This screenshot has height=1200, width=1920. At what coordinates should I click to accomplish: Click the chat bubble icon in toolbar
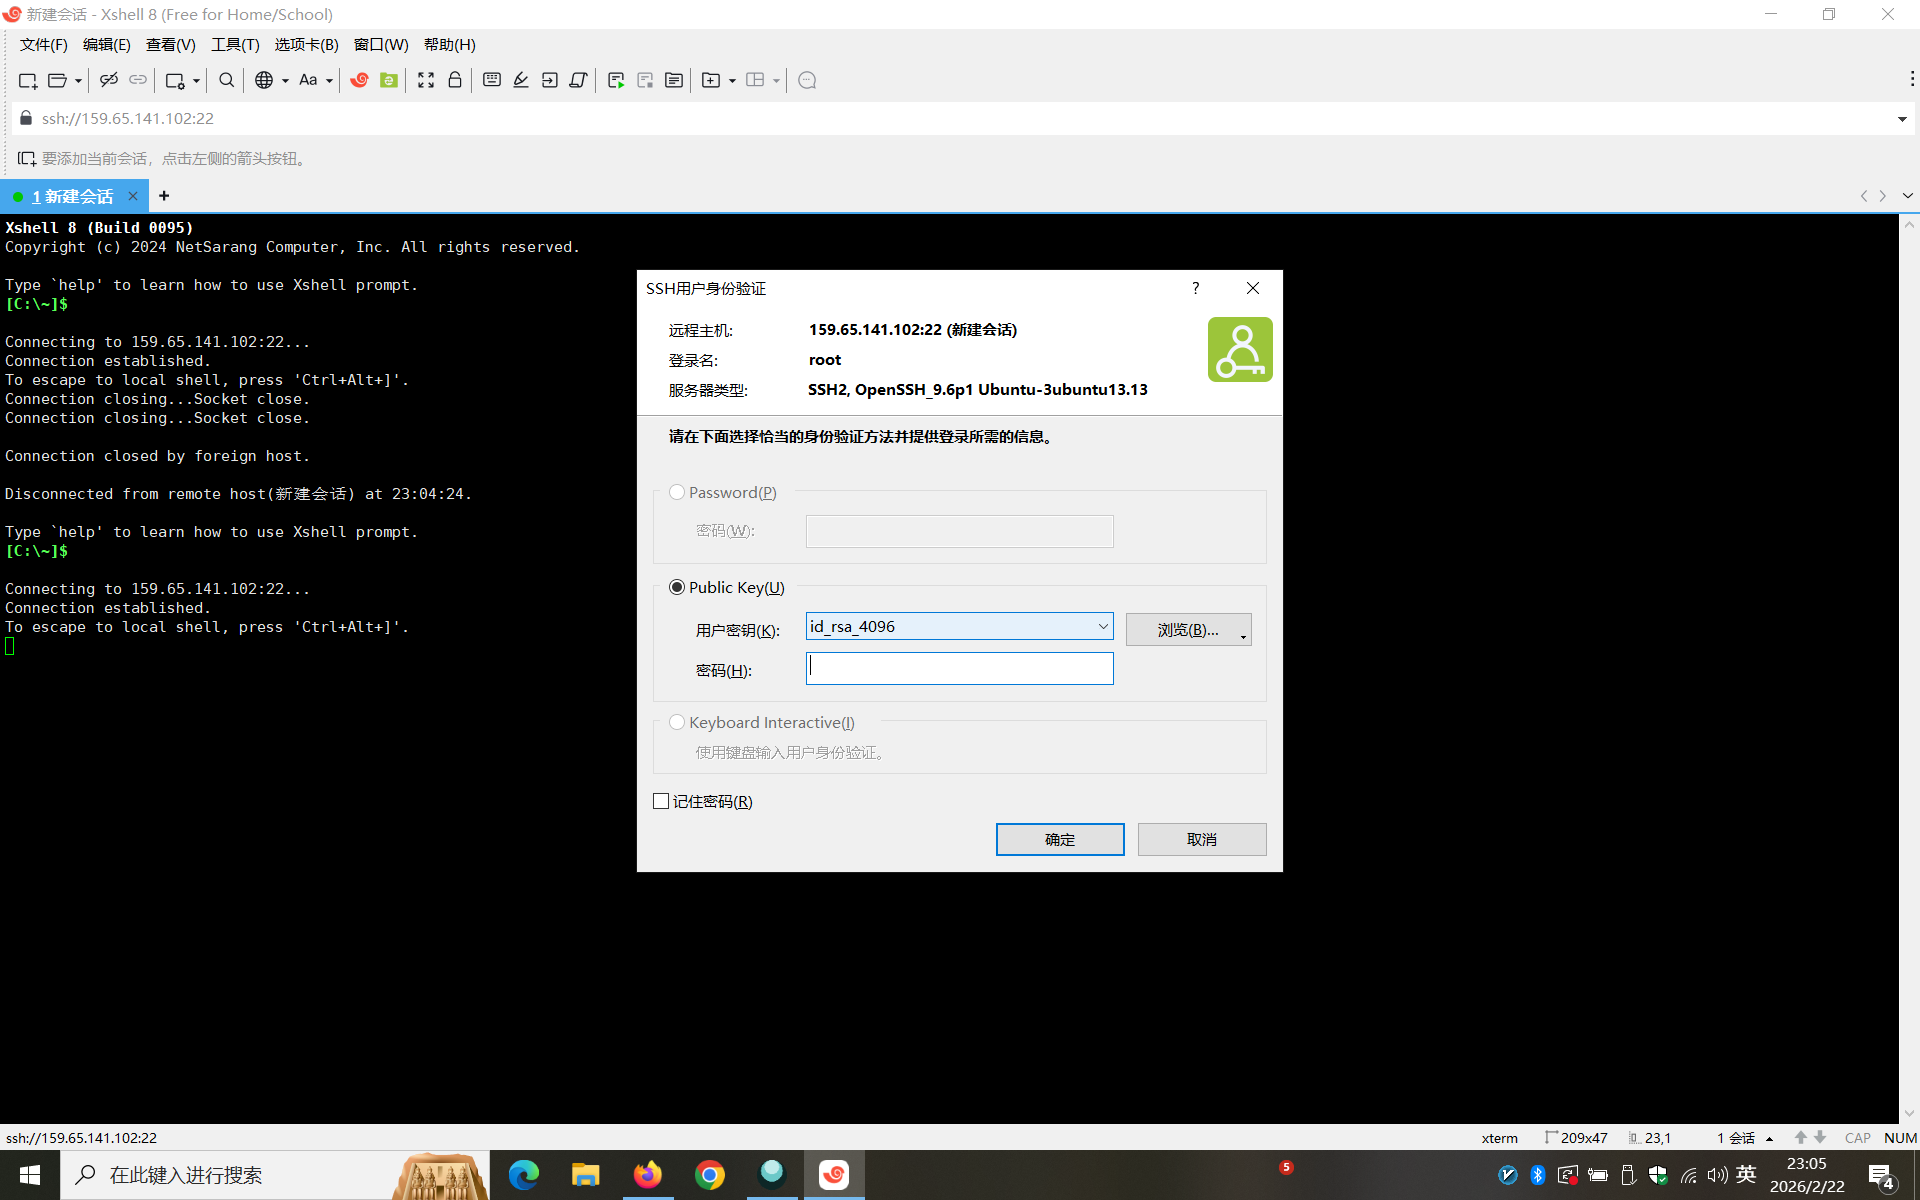coord(808,80)
